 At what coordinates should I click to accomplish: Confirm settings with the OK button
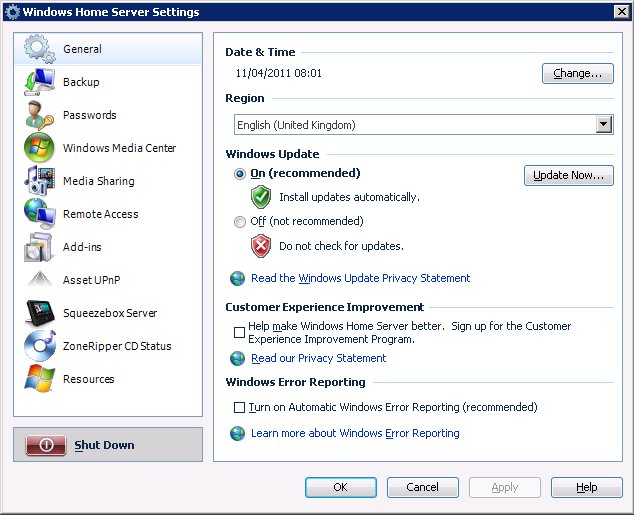click(340, 487)
